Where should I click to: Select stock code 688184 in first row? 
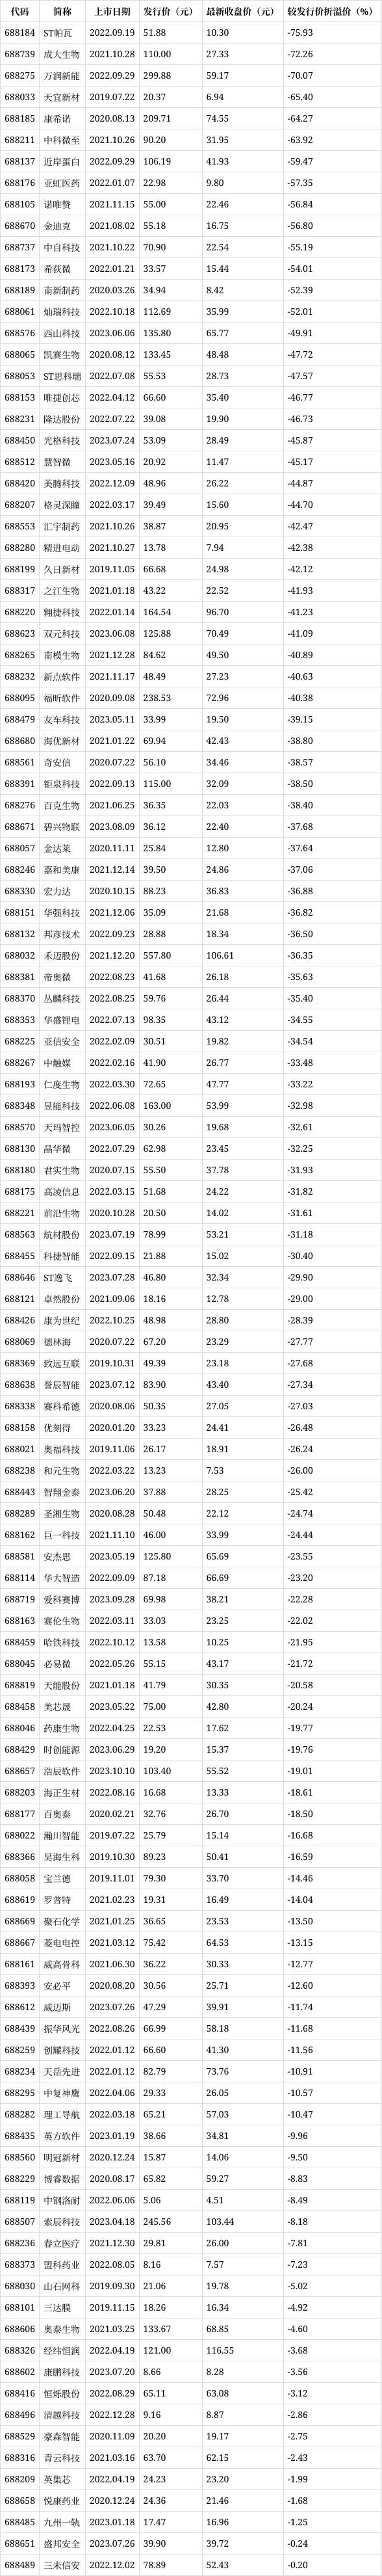coord(19,33)
